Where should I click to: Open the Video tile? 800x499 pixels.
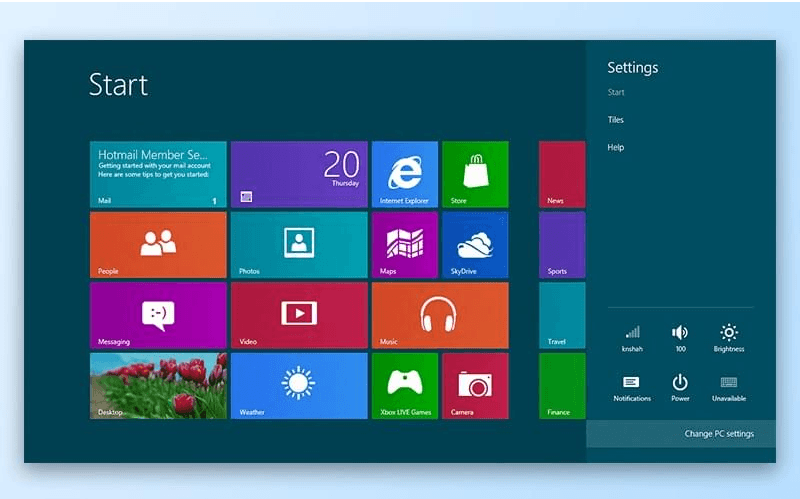coord(299,315)
